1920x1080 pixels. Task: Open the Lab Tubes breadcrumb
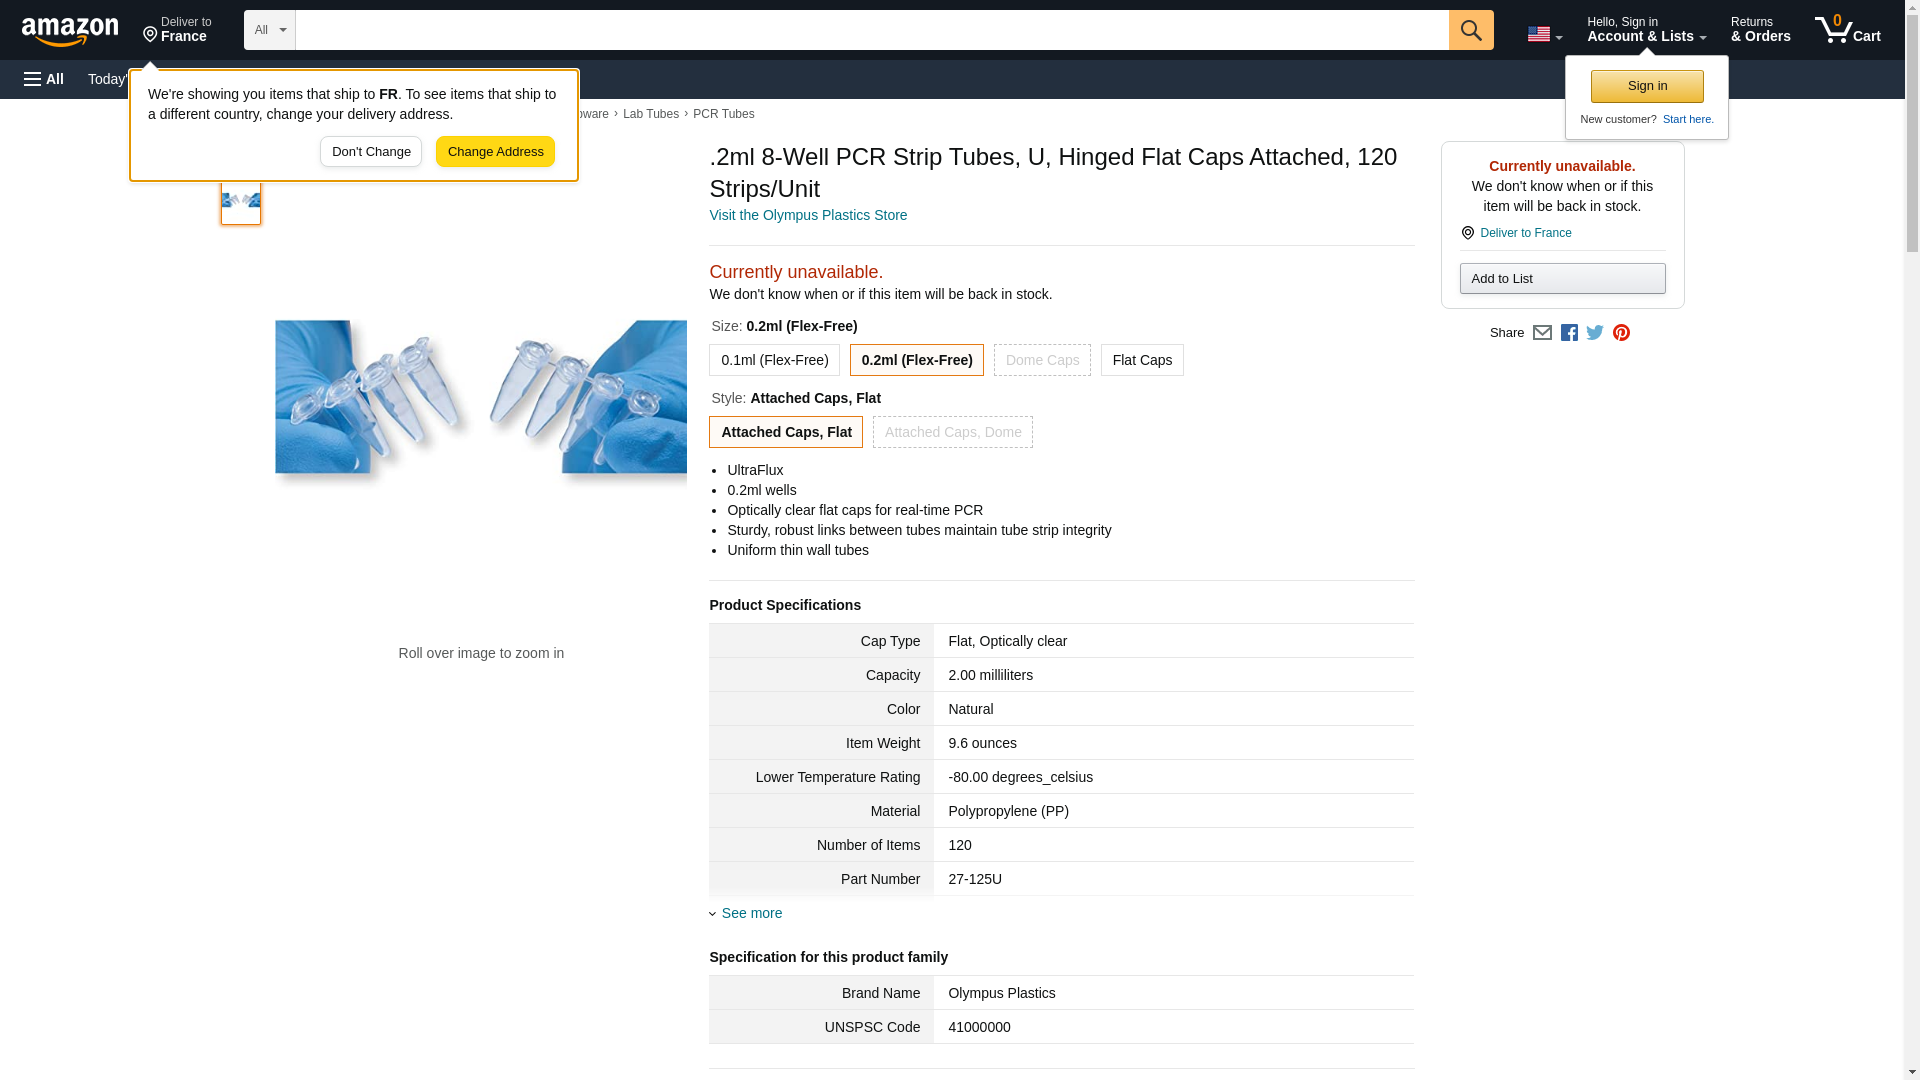(x=650, y=114)
